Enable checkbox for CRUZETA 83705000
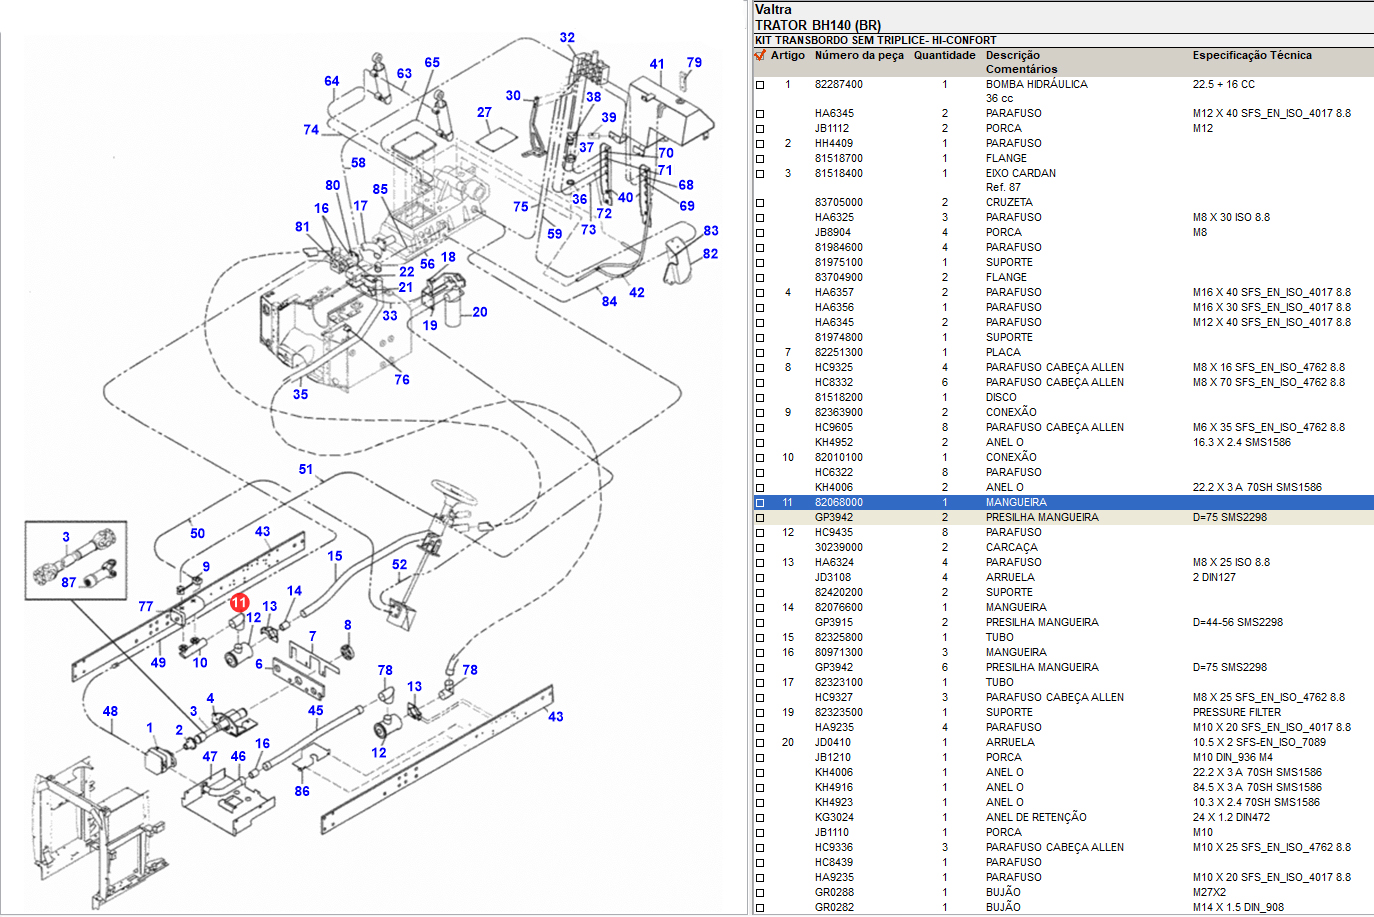Image resolution: width=1374 pixels, height=917 pixels. click(x=760, y=203)
